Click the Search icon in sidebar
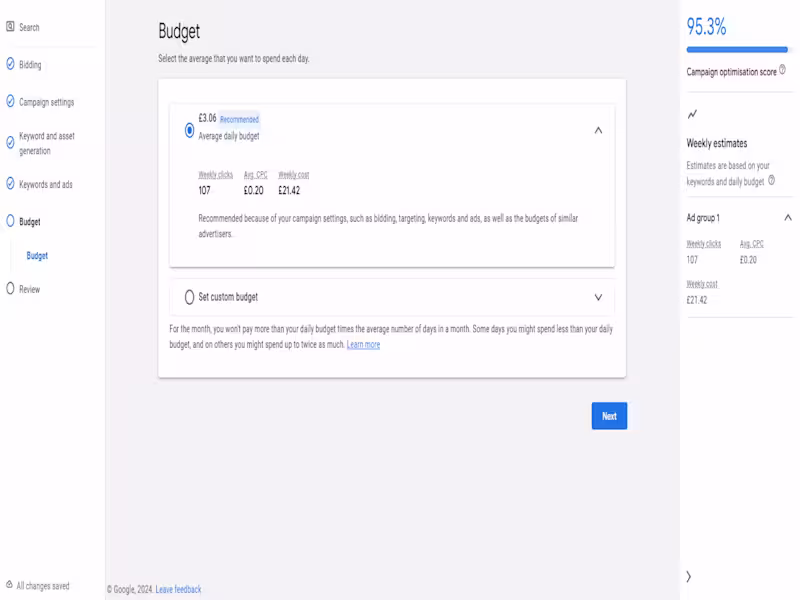This screenshot has height=600, width=800. coord(10,27)
